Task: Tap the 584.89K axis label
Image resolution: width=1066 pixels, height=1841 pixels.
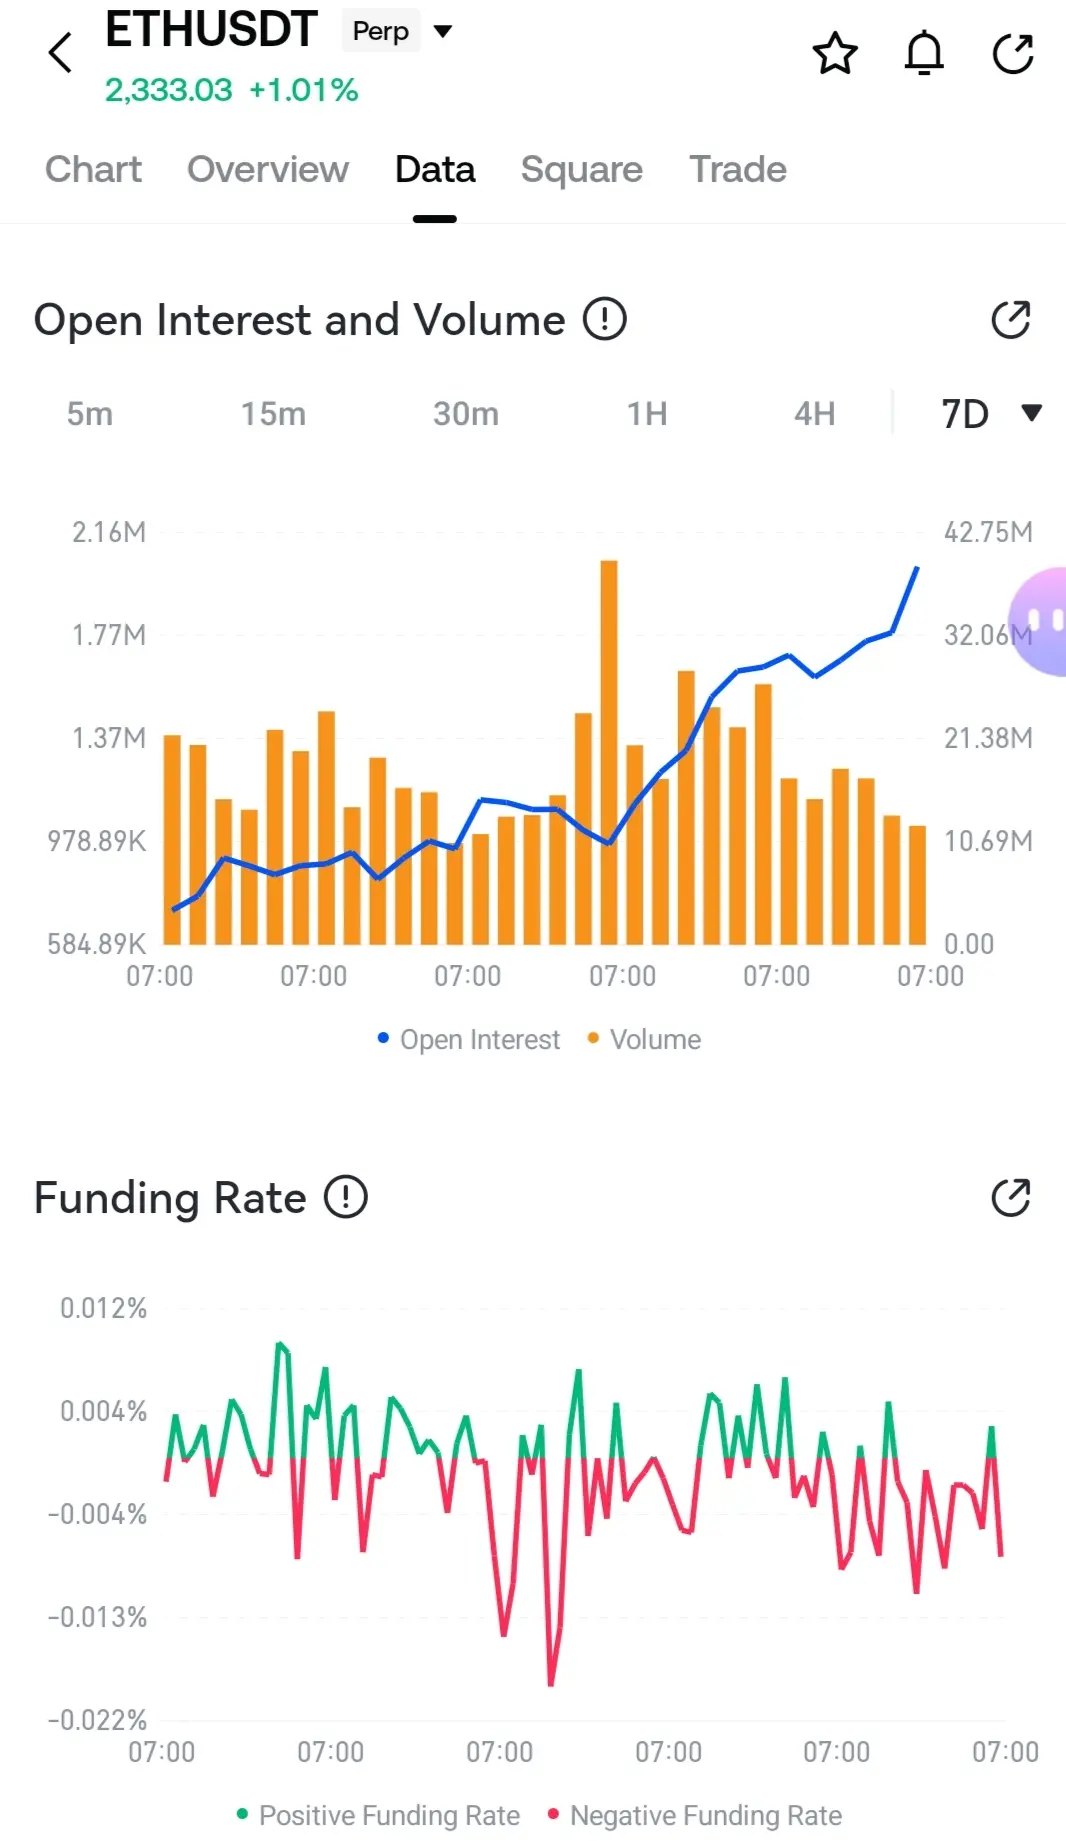Action: point(97,944)
